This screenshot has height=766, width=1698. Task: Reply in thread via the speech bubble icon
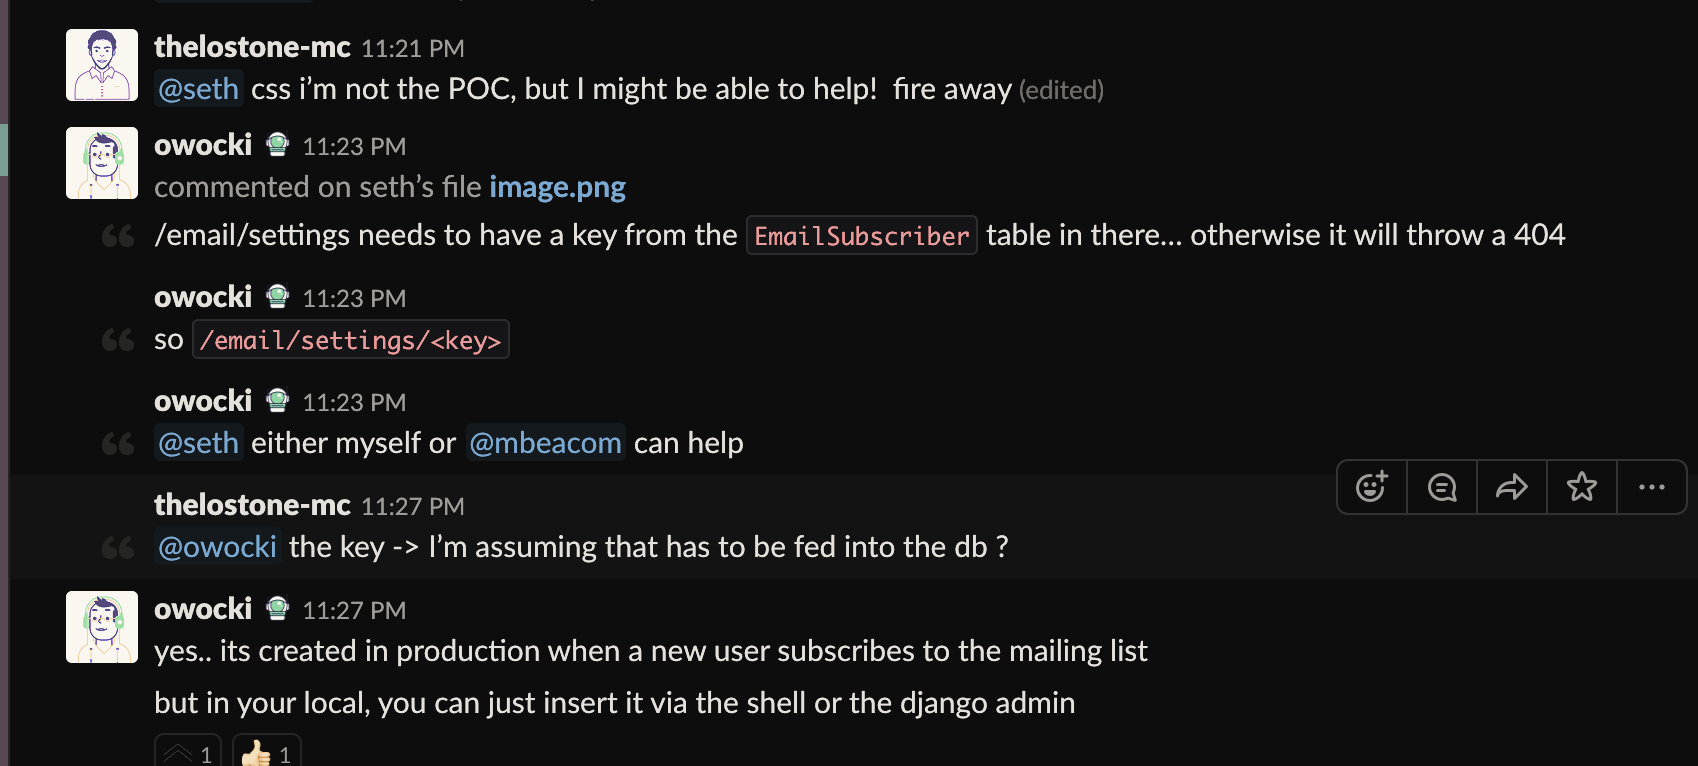point(1441,487)
